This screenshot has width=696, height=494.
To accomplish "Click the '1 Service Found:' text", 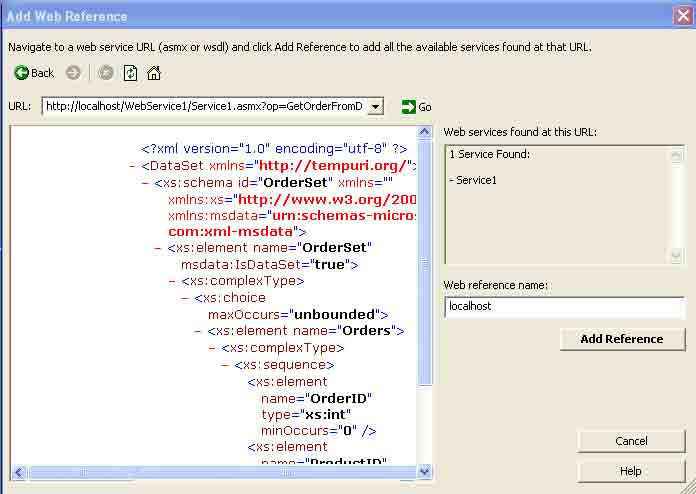I will 489,154.
